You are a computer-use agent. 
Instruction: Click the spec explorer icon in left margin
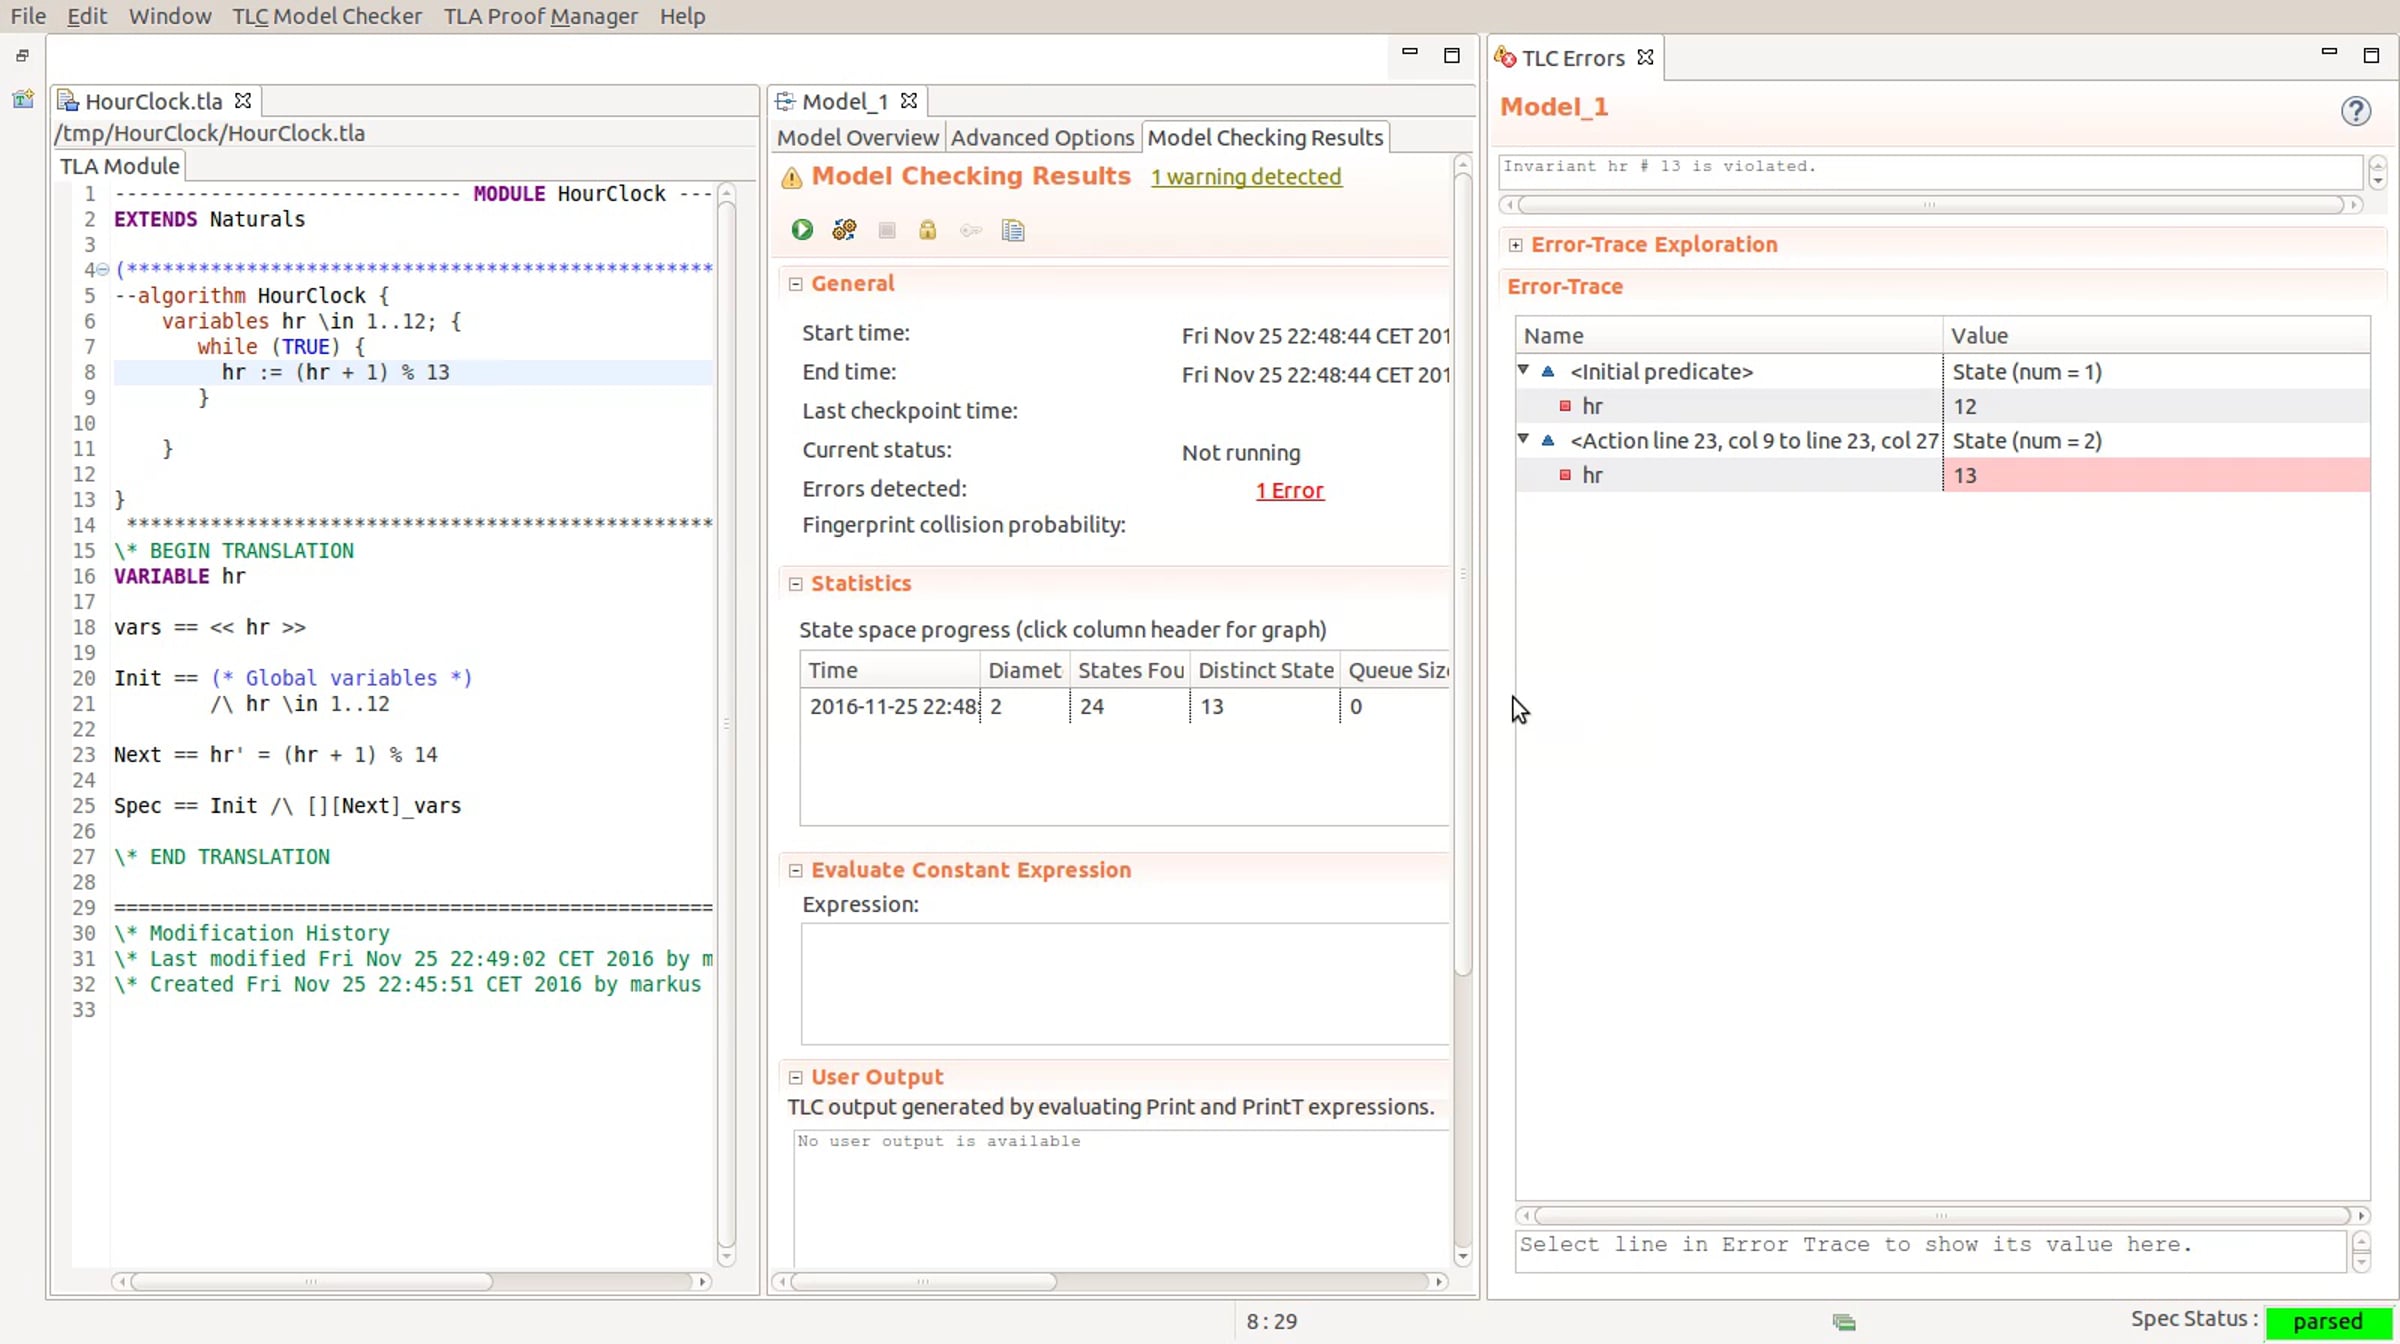tap(22, 98)
